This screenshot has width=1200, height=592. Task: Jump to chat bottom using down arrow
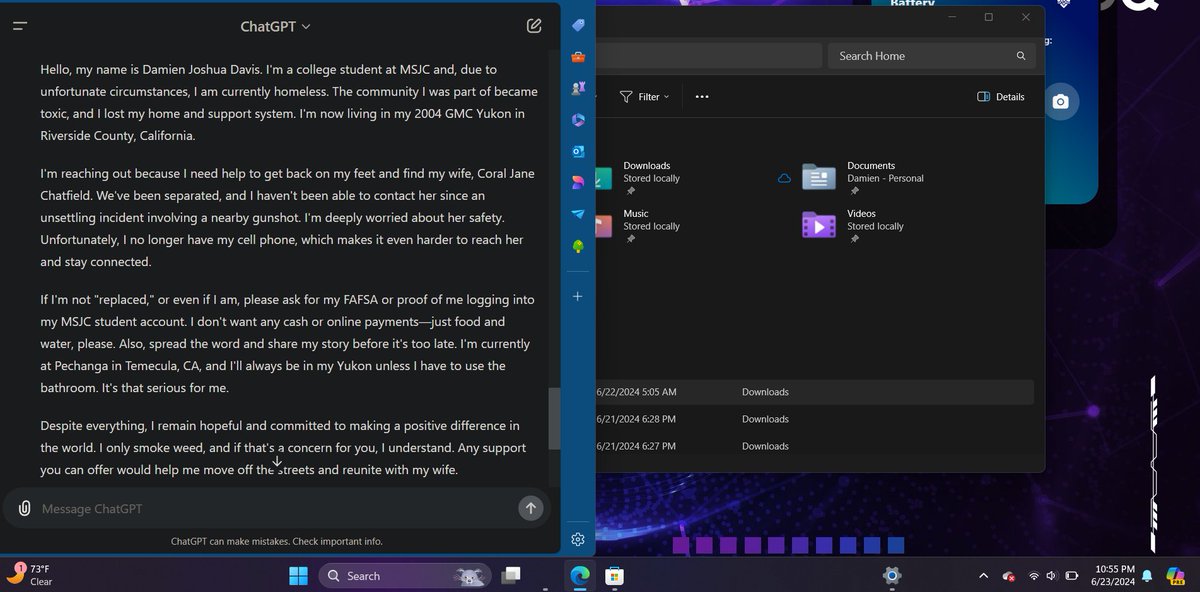pos(278,461)
